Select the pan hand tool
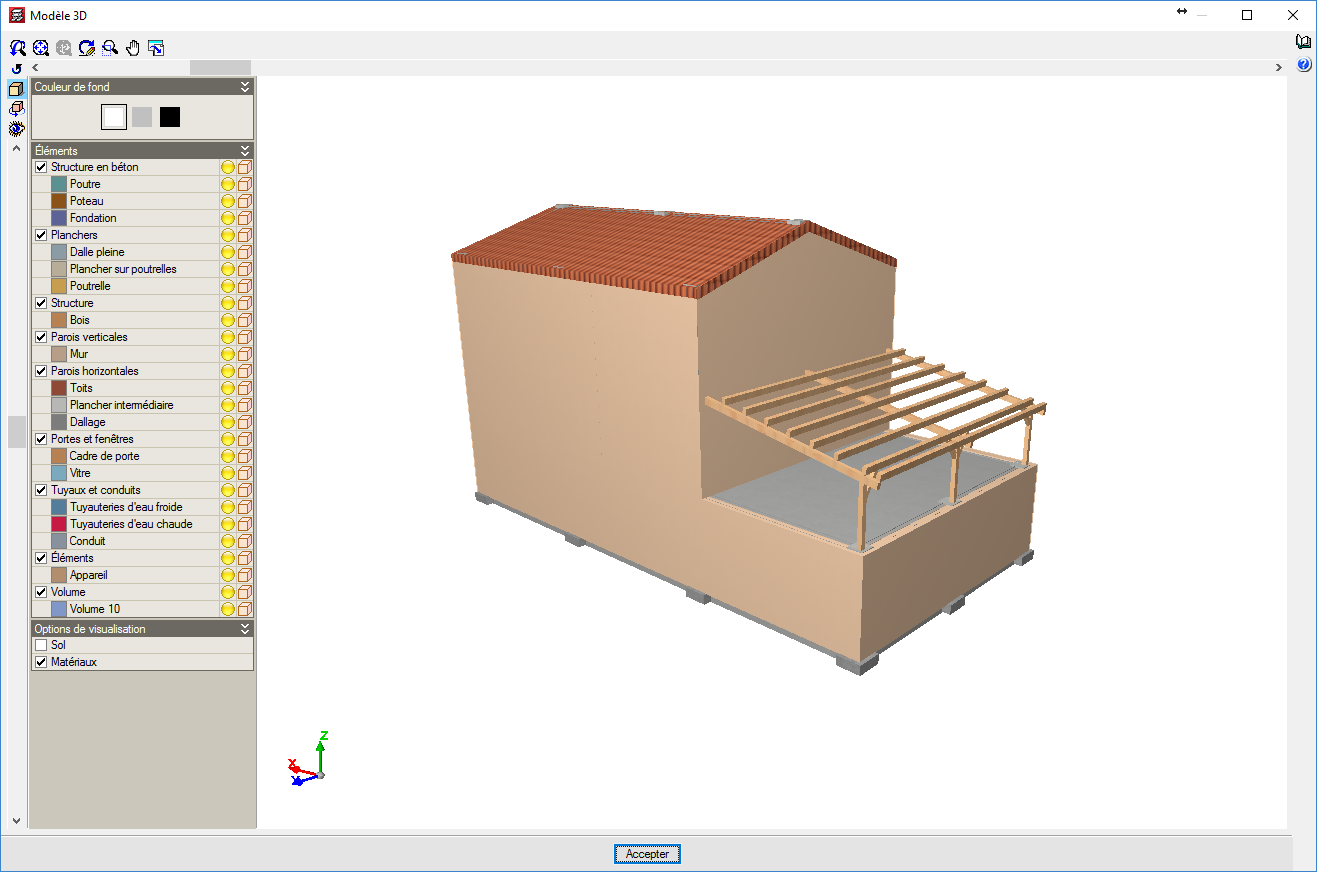 point(133,47)
